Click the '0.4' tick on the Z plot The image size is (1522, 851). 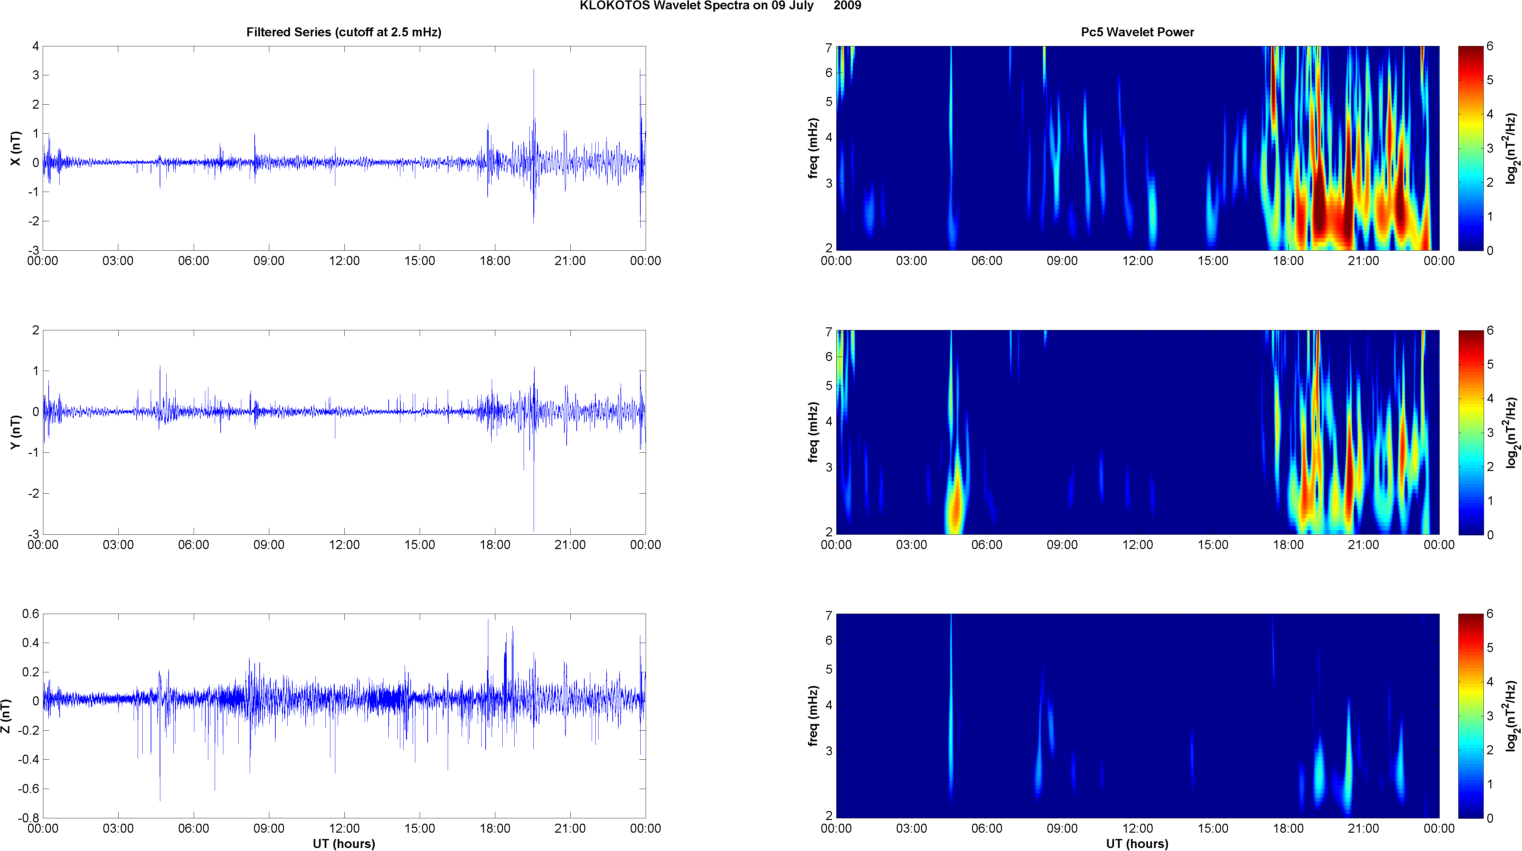(31, 643)
